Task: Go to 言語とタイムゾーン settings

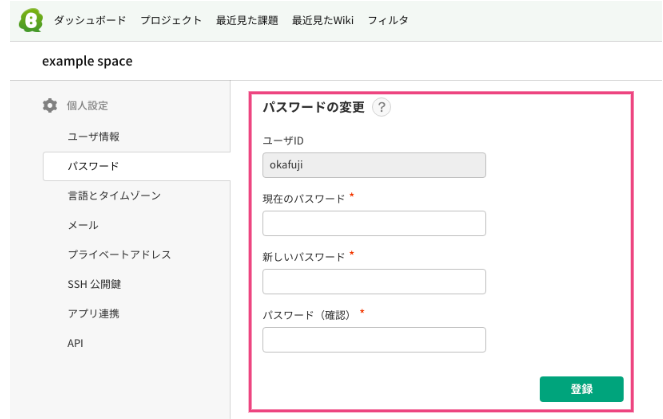Action: [114, 196]
